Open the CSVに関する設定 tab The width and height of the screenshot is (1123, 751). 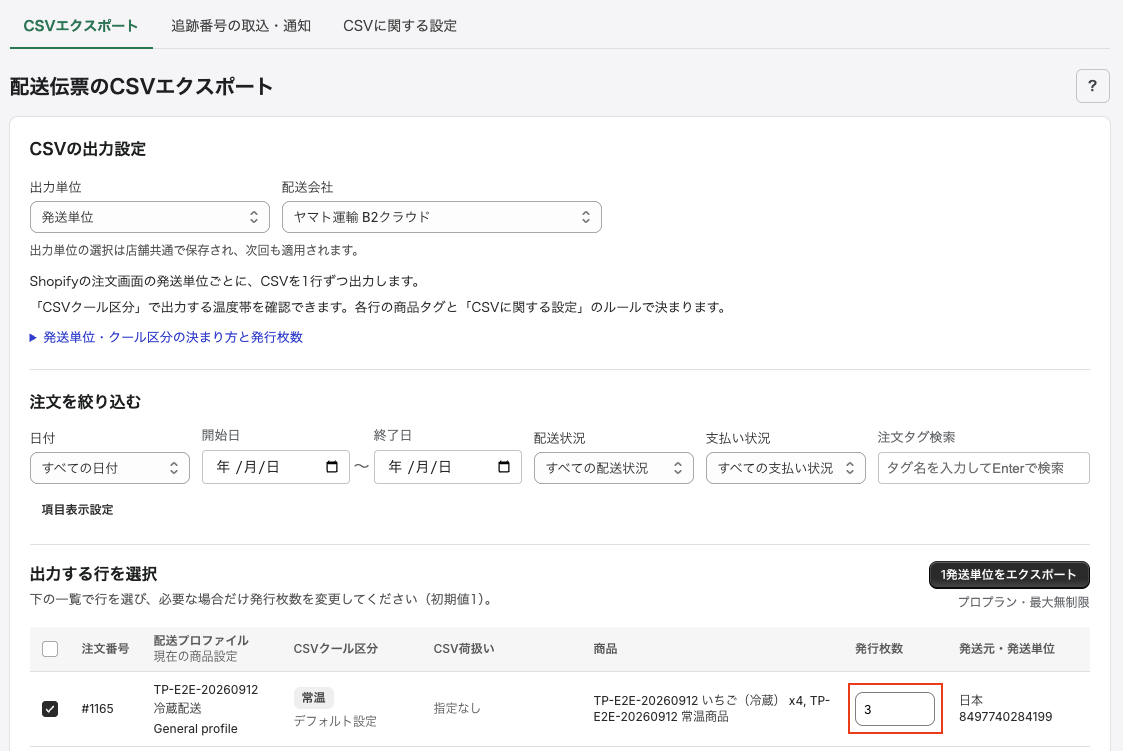pos(400,26)
